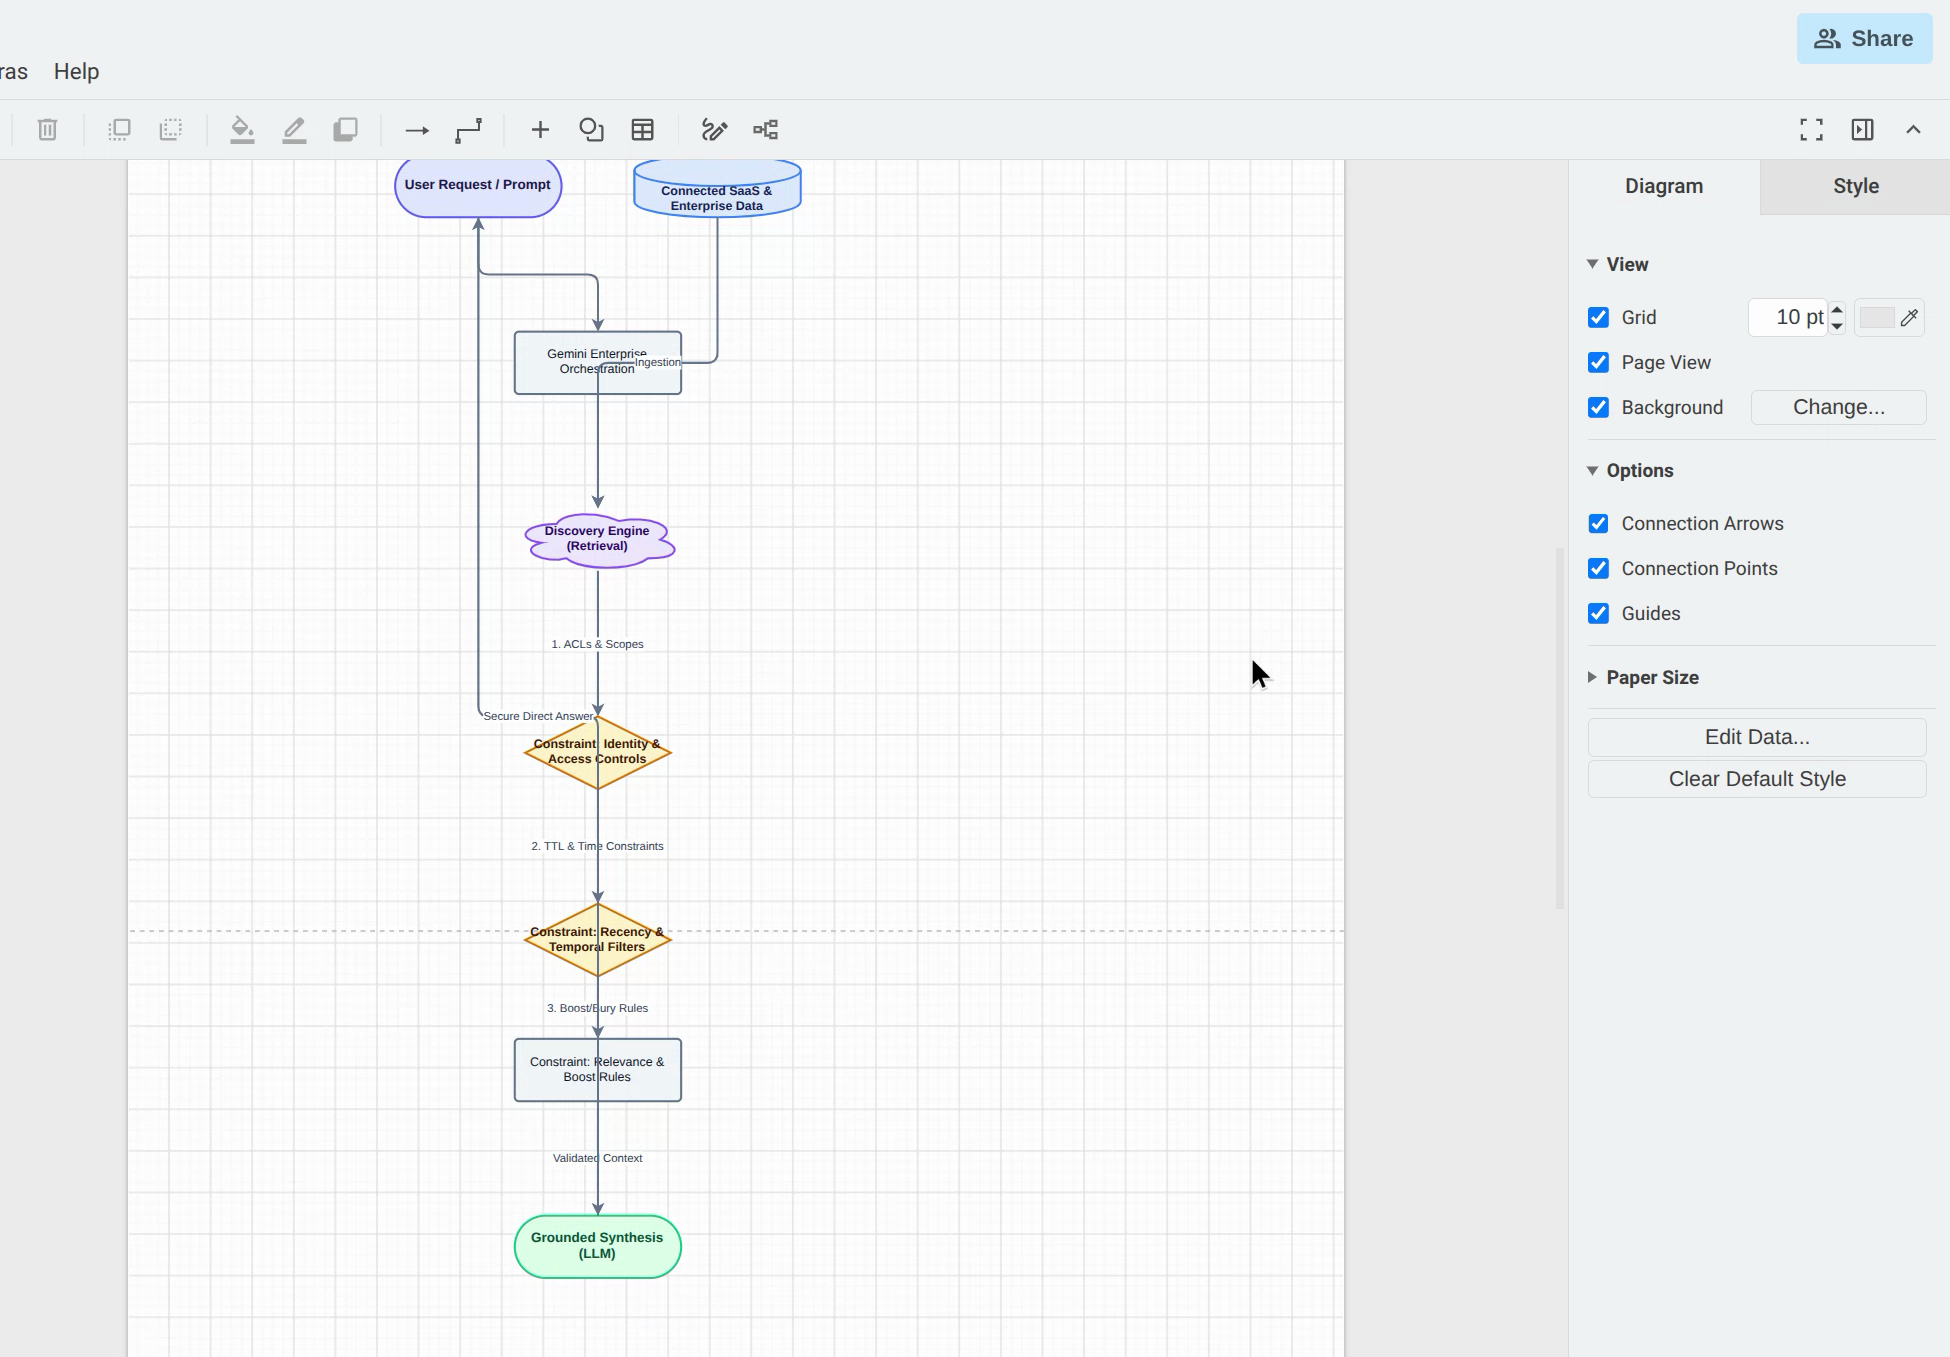The width and height of the screenshot is (1950, 1357).
Task: Click the background Change... button
Action: (1838, 408)
